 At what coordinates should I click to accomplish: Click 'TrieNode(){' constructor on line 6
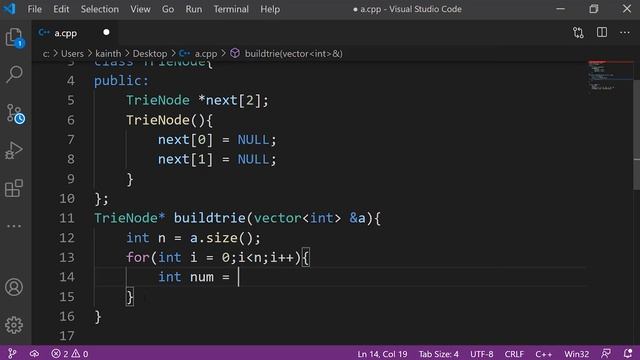point(169,120)
